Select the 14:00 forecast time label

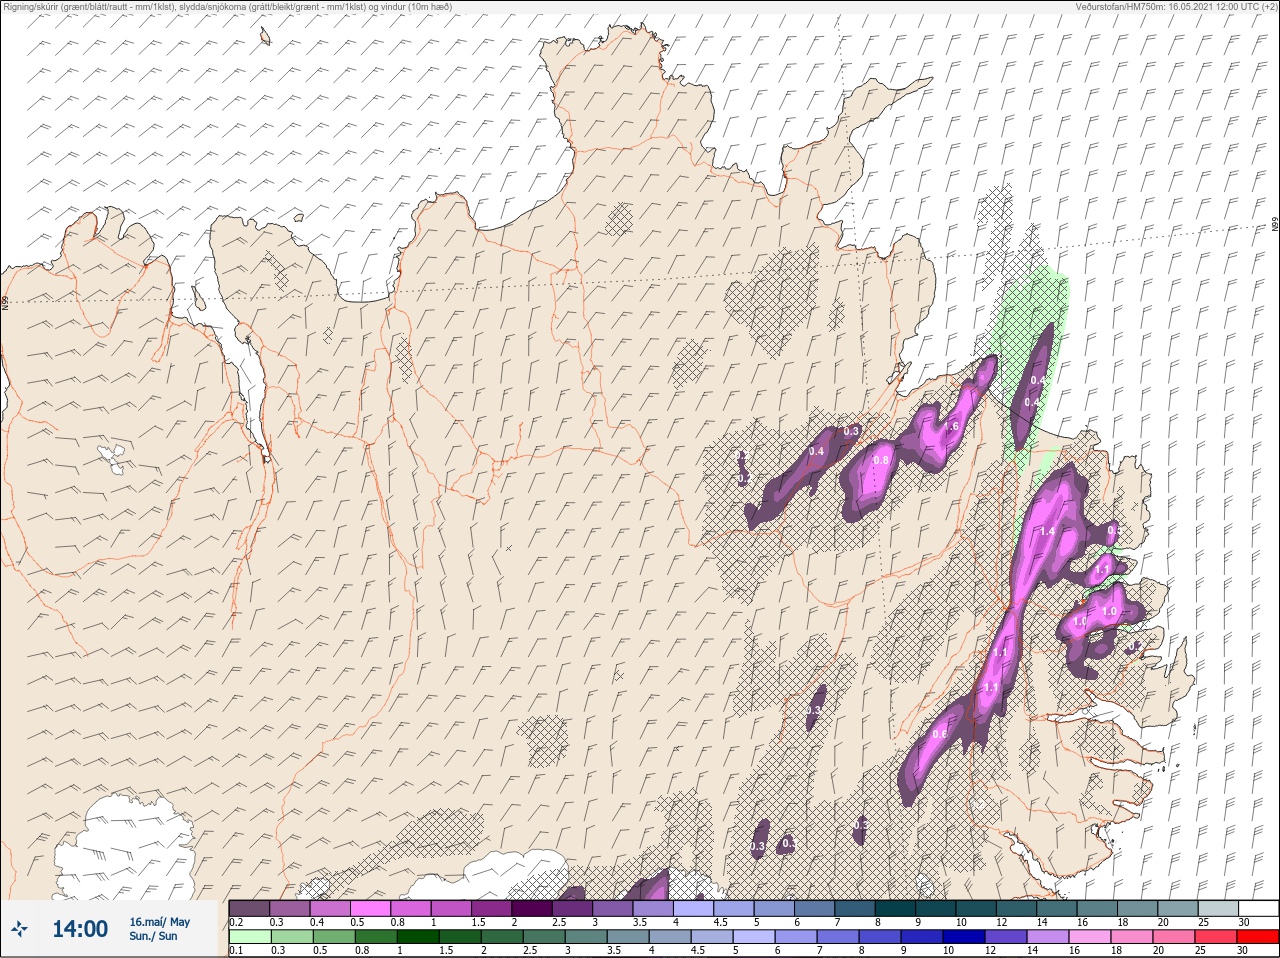click(80, 929)
